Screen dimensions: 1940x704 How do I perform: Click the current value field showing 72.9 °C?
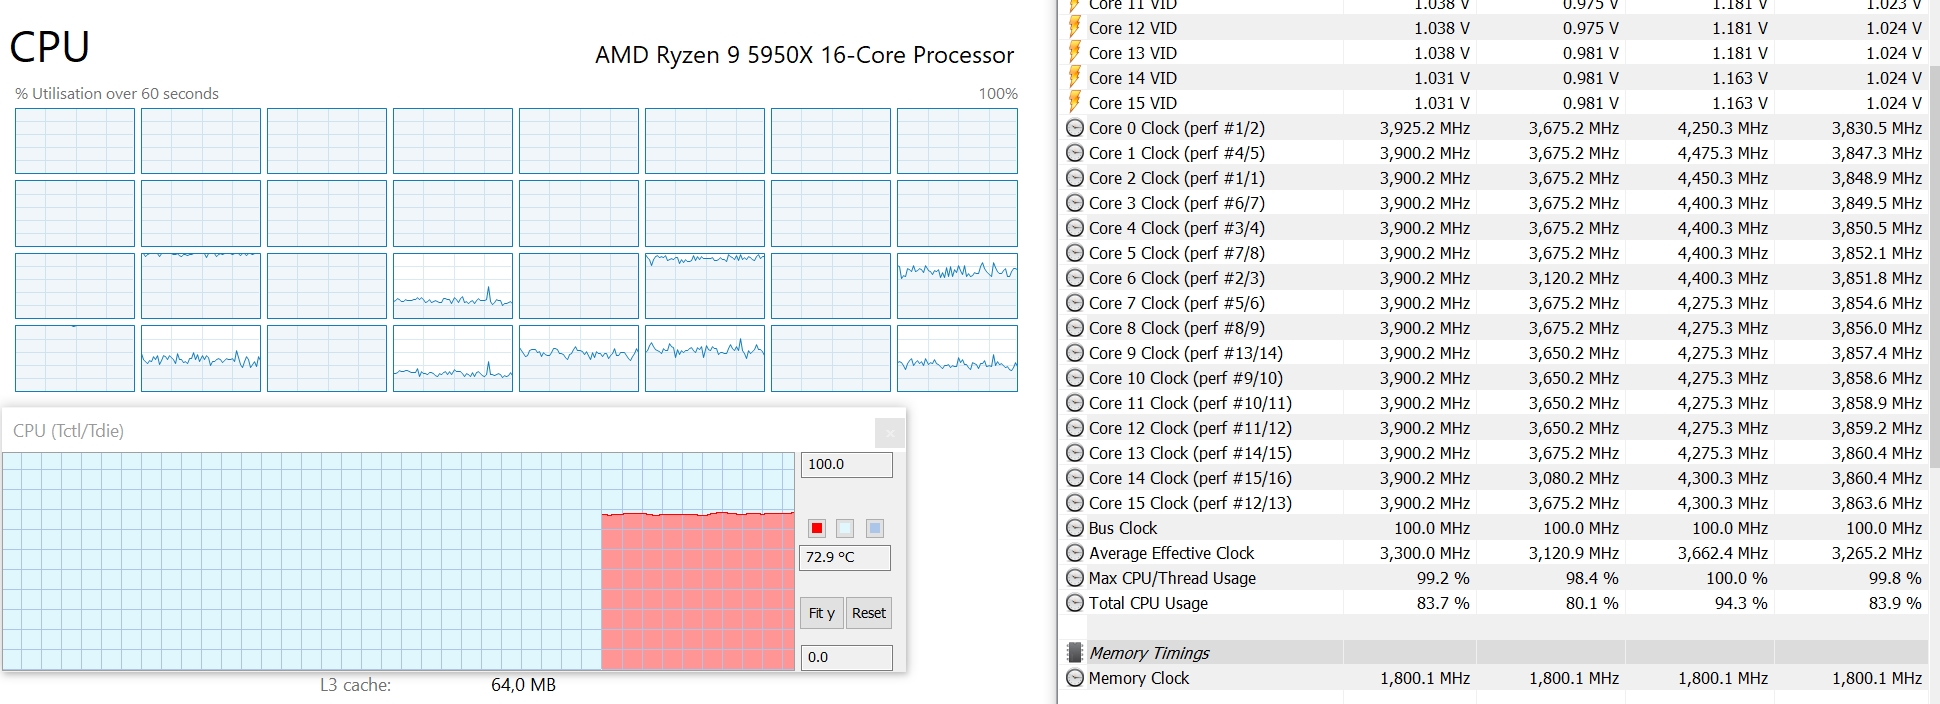(845, 557)
